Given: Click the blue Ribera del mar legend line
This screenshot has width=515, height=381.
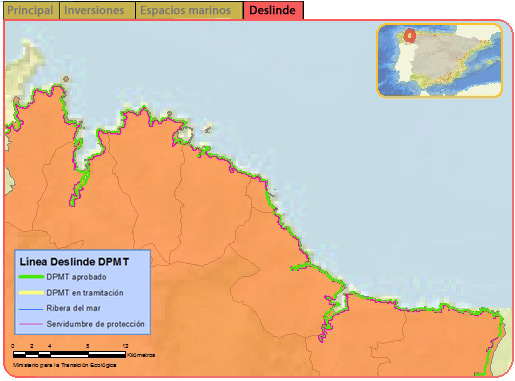Looking at the screenshot, I should (31, 309).
